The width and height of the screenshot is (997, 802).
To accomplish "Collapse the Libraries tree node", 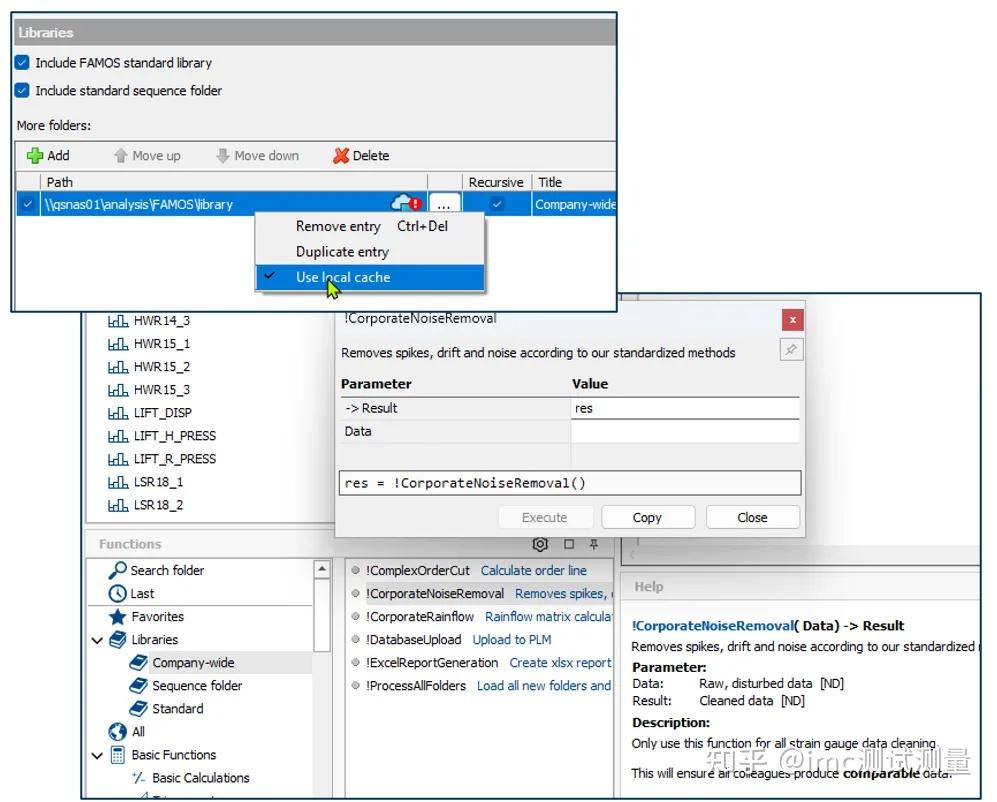I will 97,640.
